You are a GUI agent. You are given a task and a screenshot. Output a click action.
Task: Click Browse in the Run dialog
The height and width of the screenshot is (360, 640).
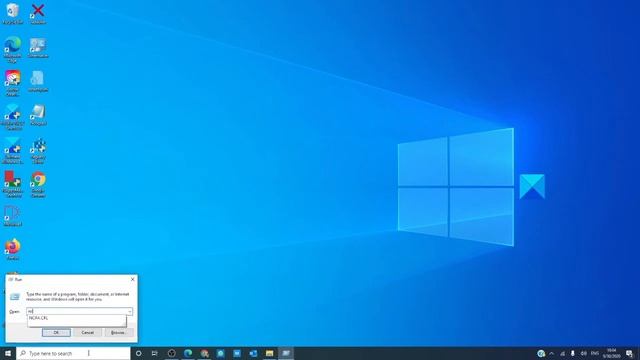118,333
